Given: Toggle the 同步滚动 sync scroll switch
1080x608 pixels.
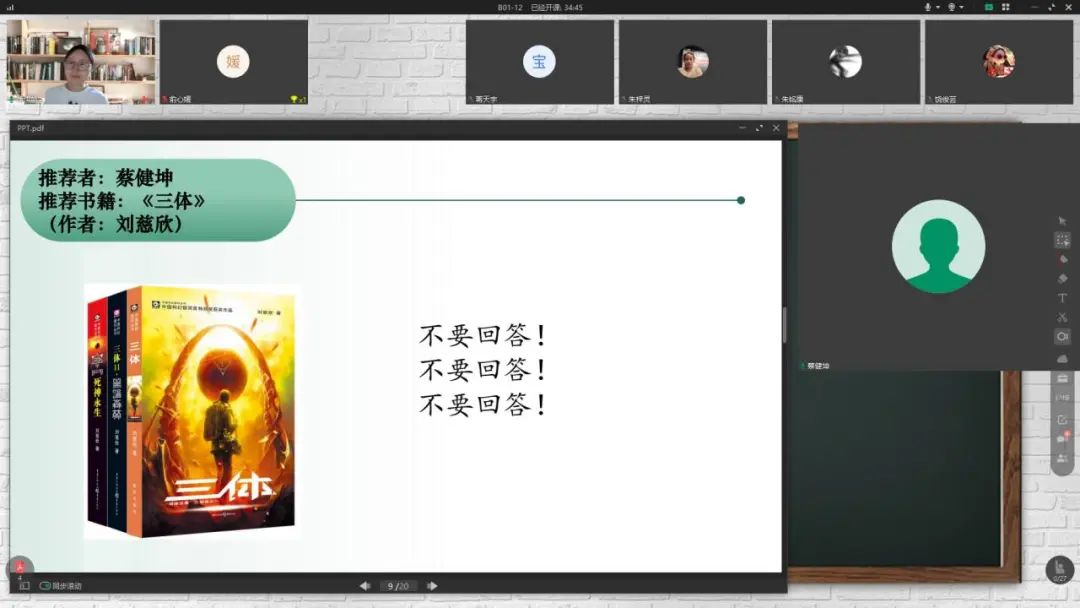Looking at the screenshot, I should click(45, 586).
